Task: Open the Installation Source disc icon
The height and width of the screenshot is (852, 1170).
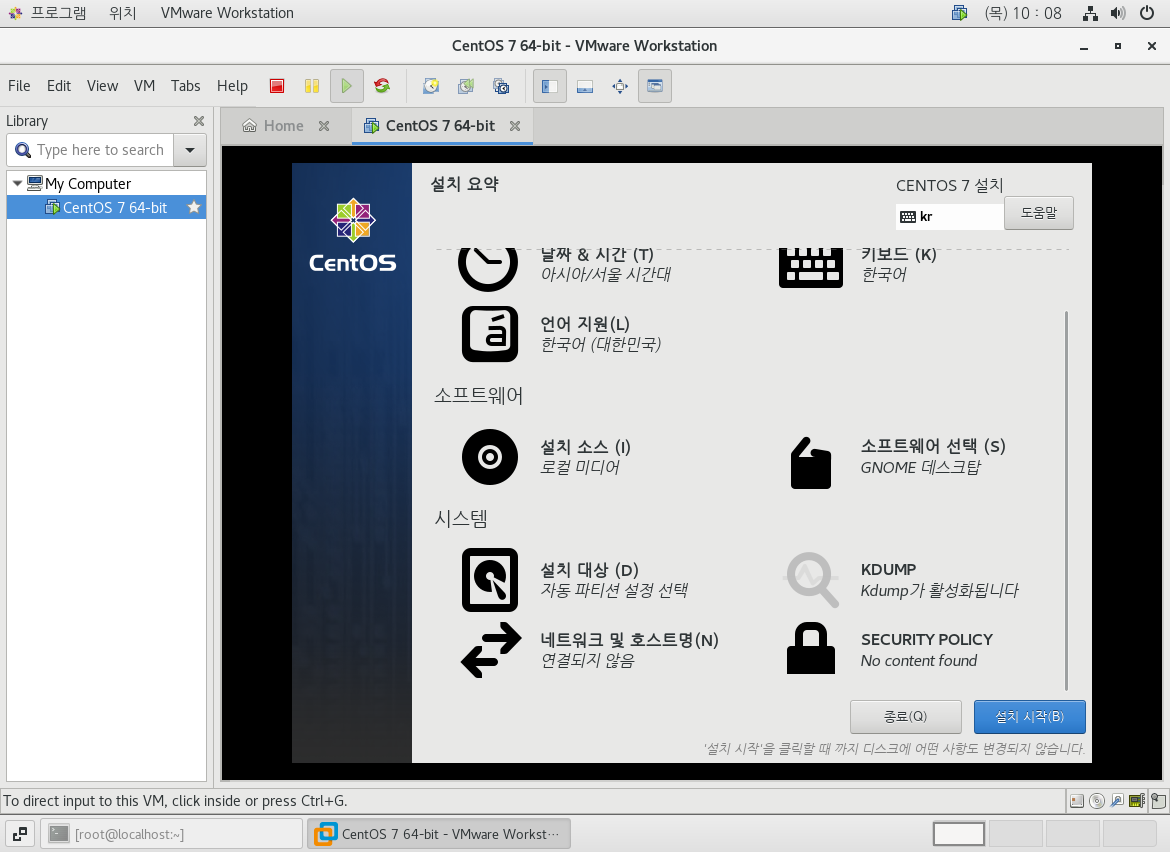Action: coord(489,457)
